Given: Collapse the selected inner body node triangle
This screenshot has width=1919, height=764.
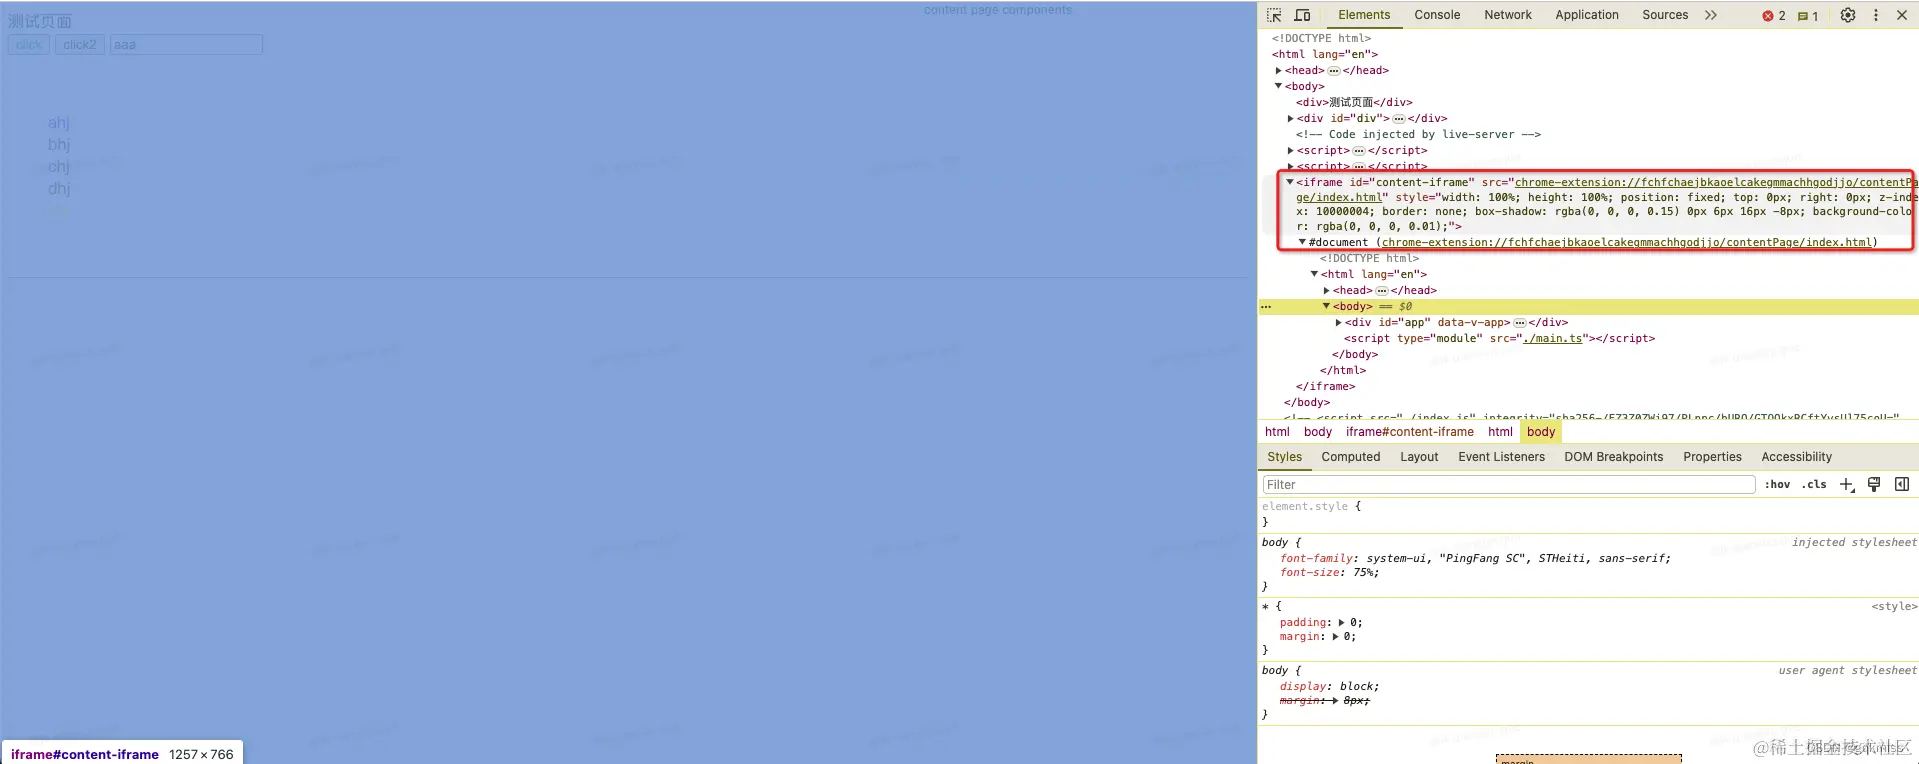Looking at the screenshot, I should pyautogui.click(x=1326, y=306).
